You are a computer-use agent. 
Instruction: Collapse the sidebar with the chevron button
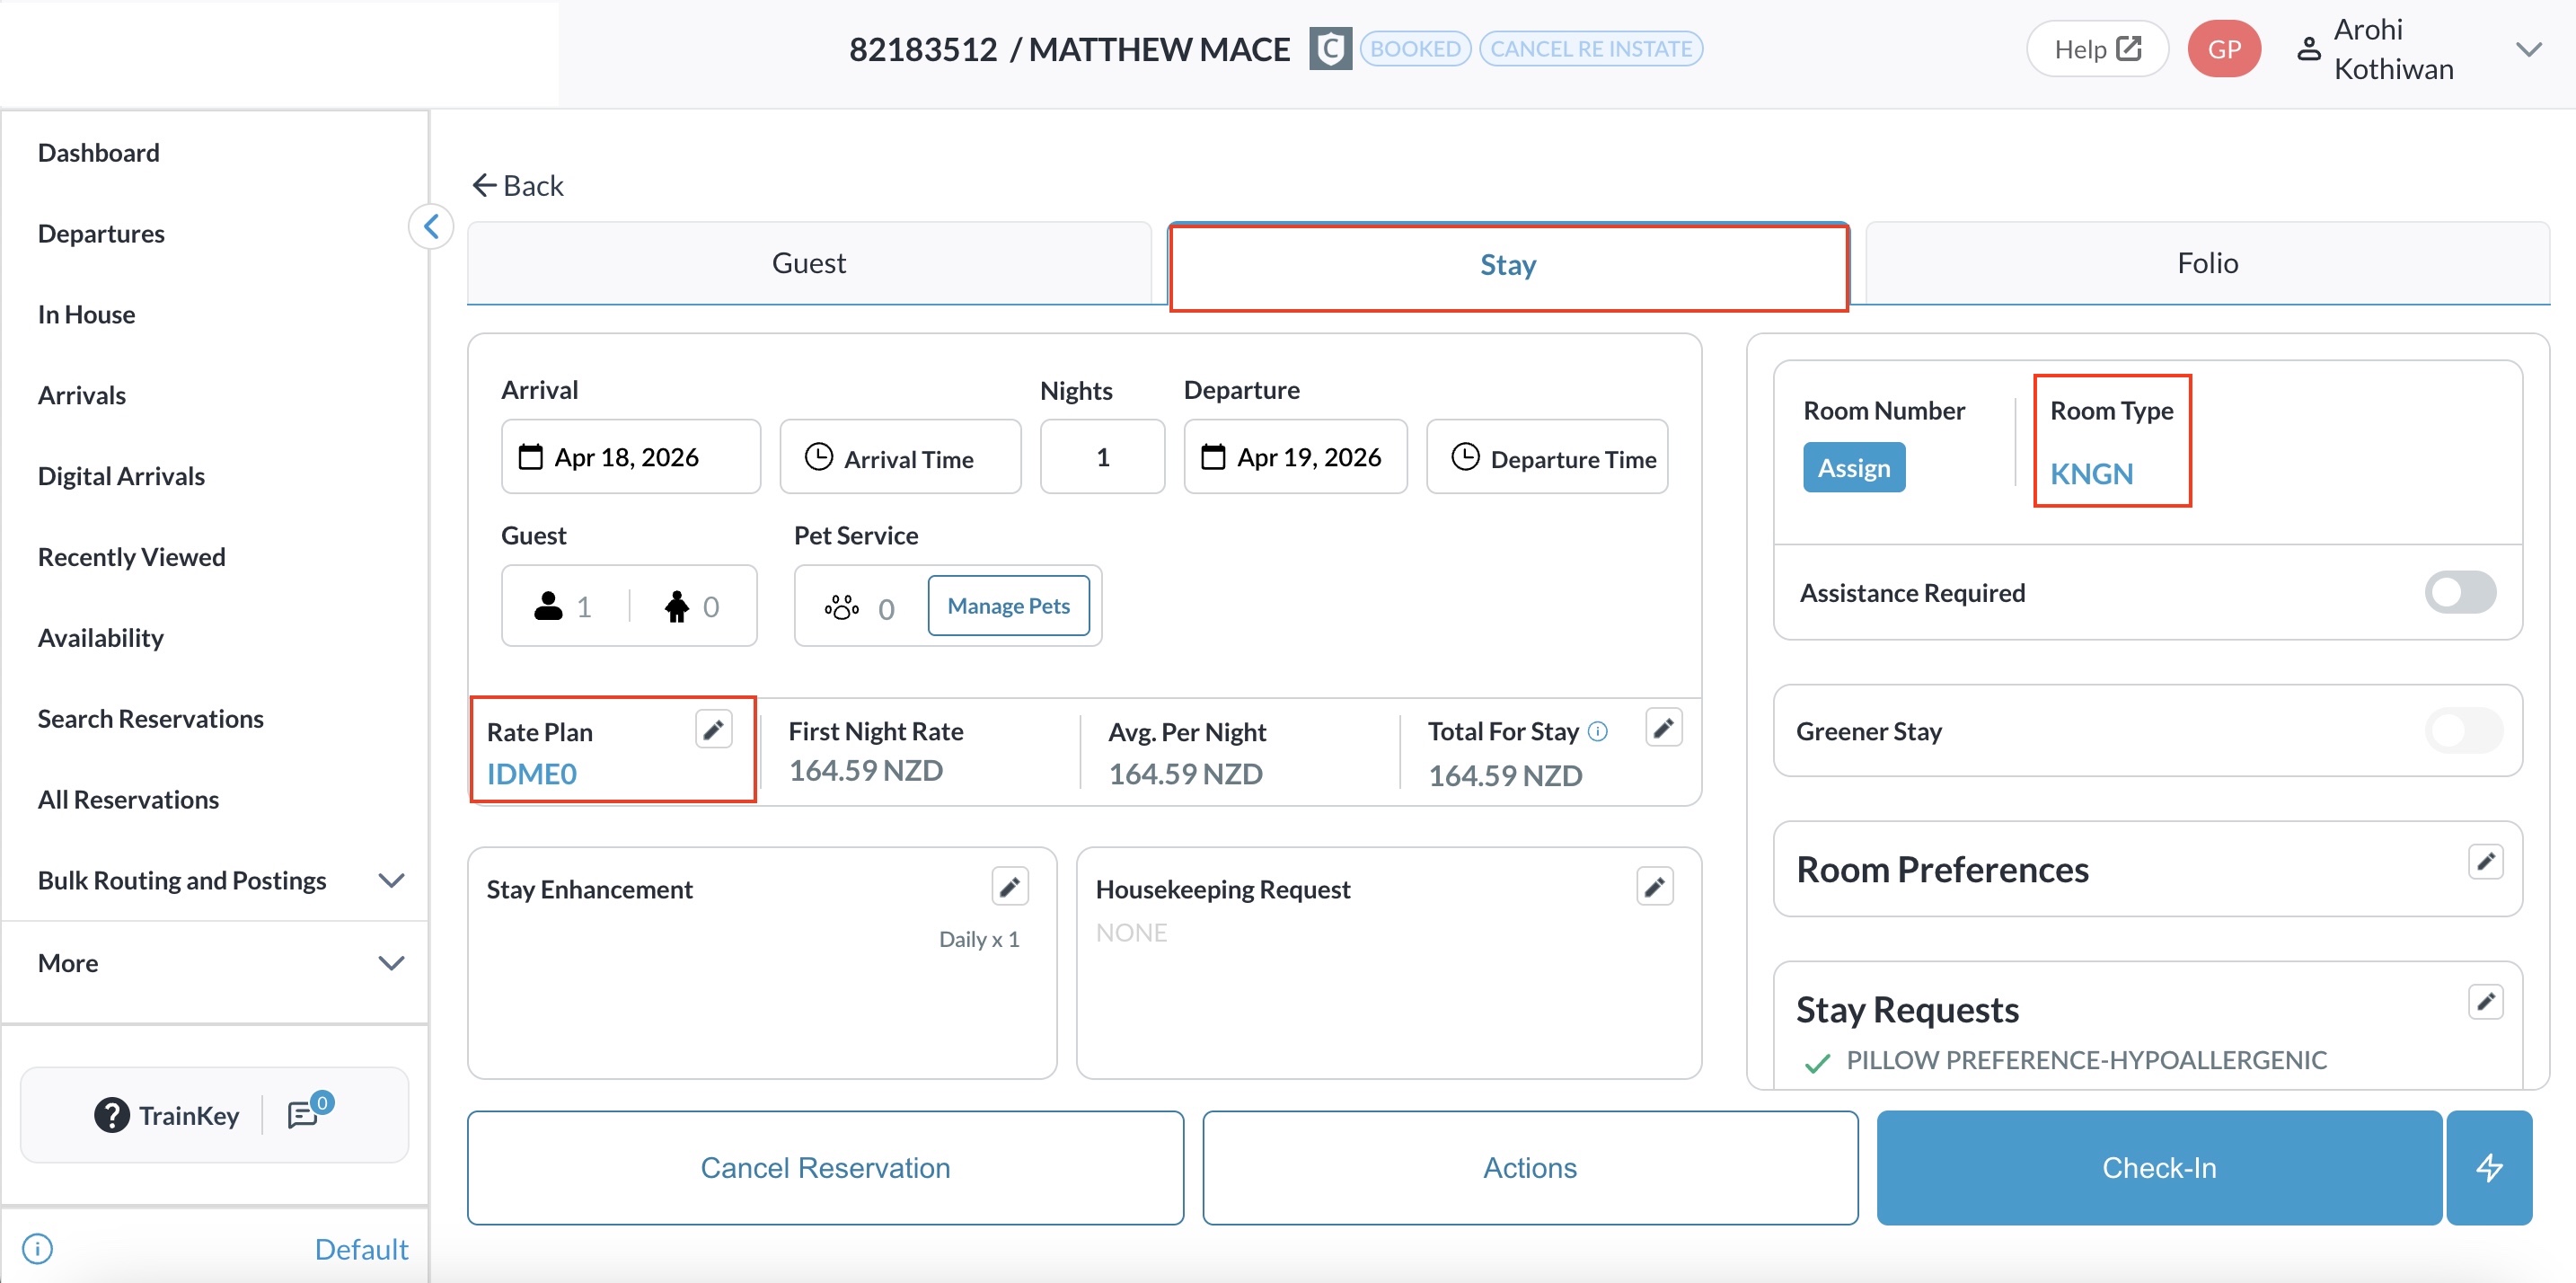[431, 227]
